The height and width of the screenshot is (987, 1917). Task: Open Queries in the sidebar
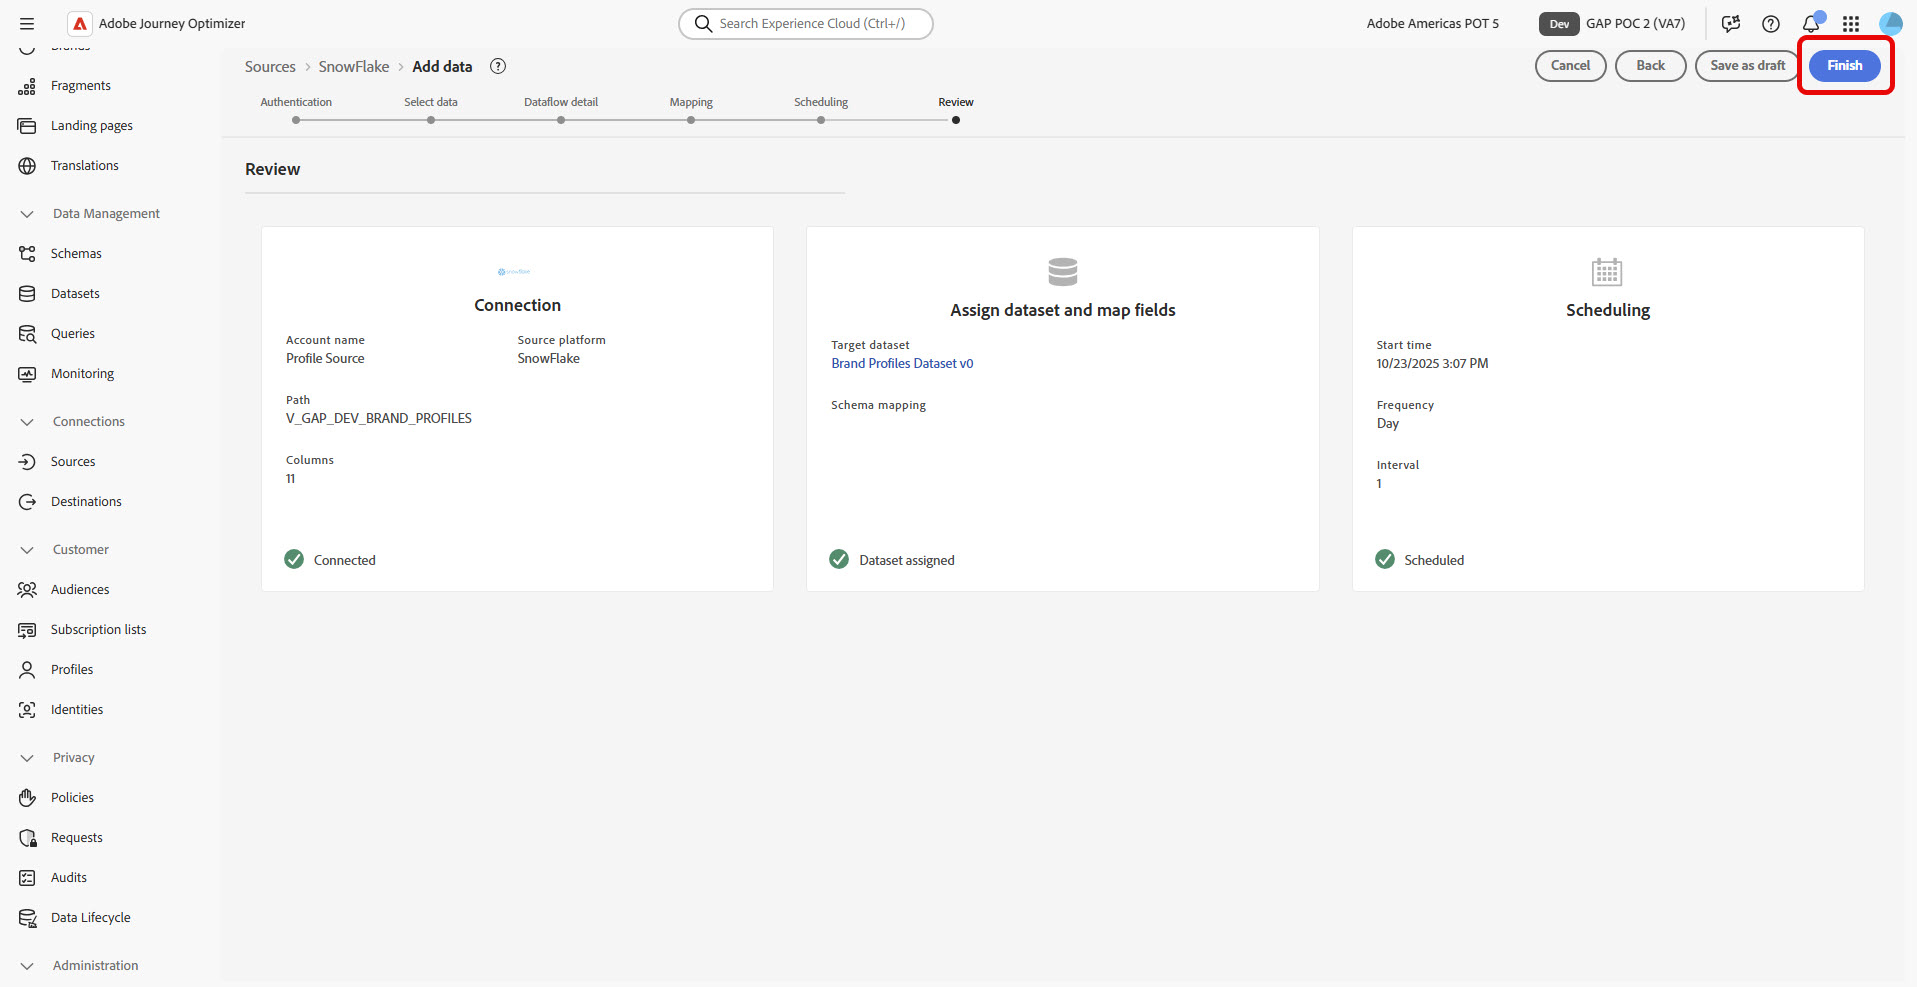(x=73, y=334)
